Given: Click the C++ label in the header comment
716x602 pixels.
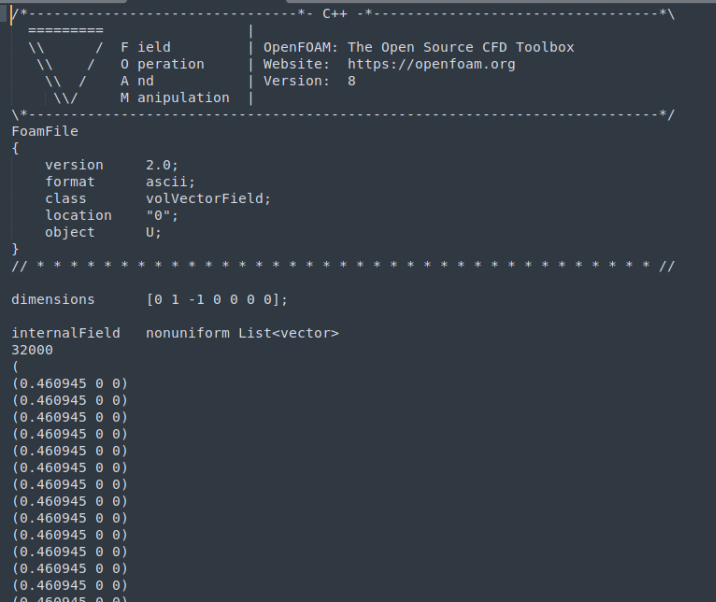Looking at the screenshot, I should click(x=334, y=13).
